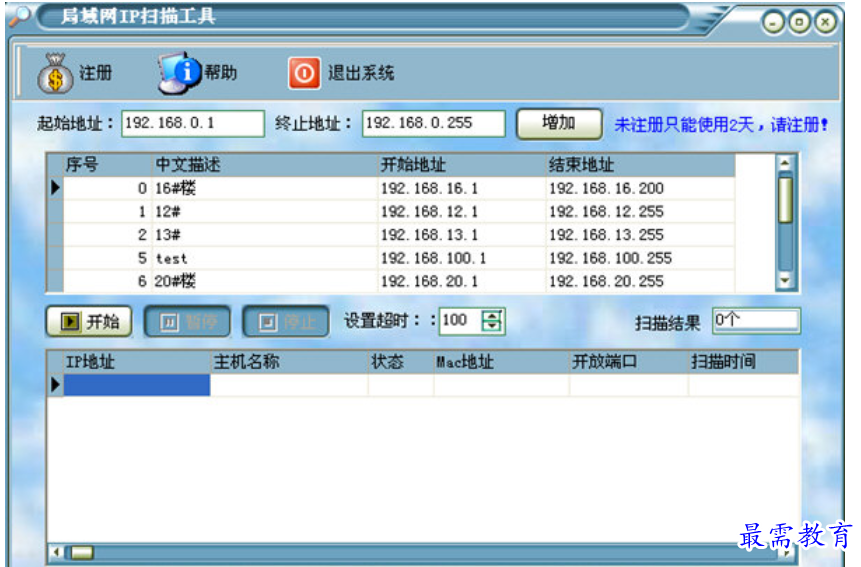Click the 状态 results column header
The image size is (861, 567).
(x=401, y=362)
